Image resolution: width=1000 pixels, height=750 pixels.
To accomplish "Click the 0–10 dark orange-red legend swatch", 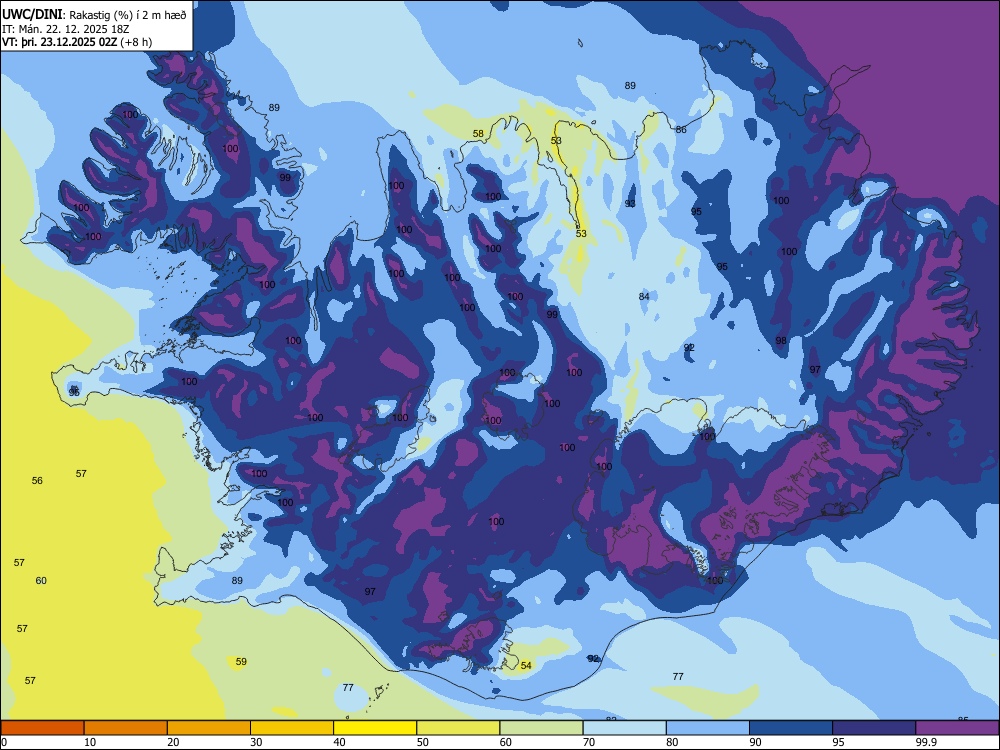I will pos(42,728).
